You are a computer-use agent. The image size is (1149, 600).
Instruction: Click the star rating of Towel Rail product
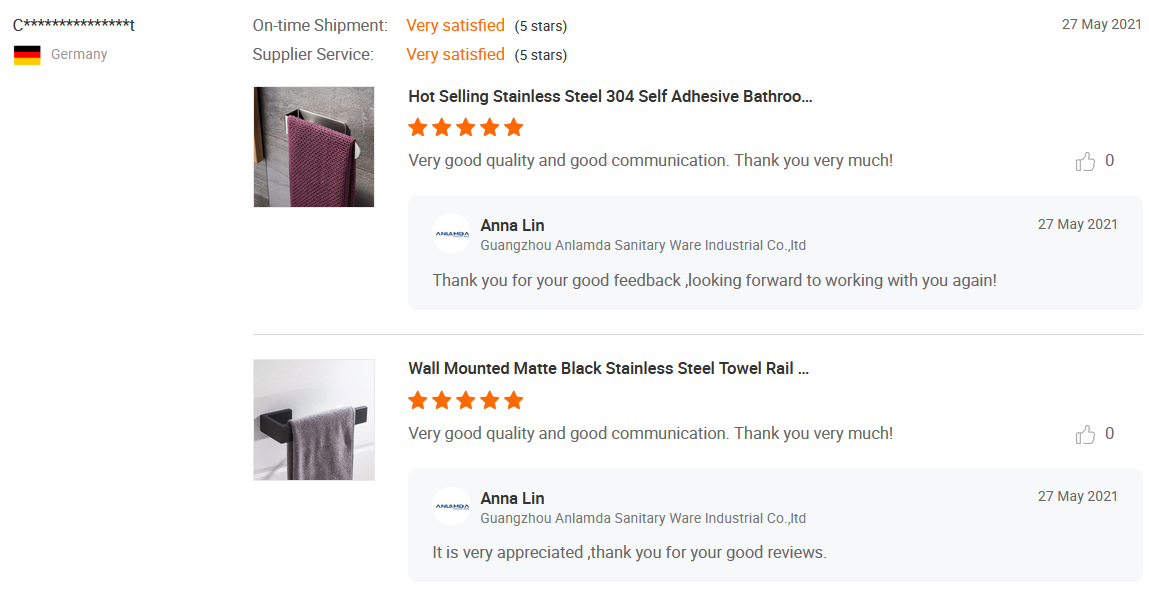[466, 401]
